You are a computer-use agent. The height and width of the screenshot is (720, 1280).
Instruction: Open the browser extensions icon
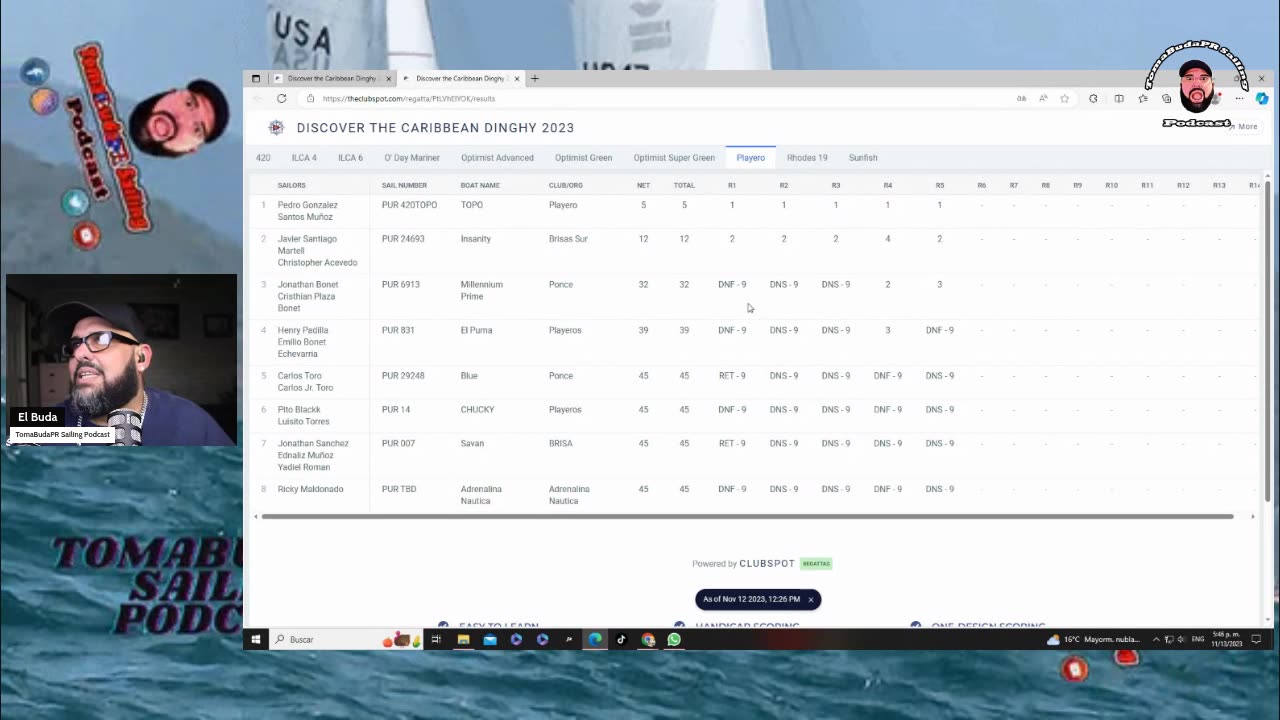point(1093,98)
